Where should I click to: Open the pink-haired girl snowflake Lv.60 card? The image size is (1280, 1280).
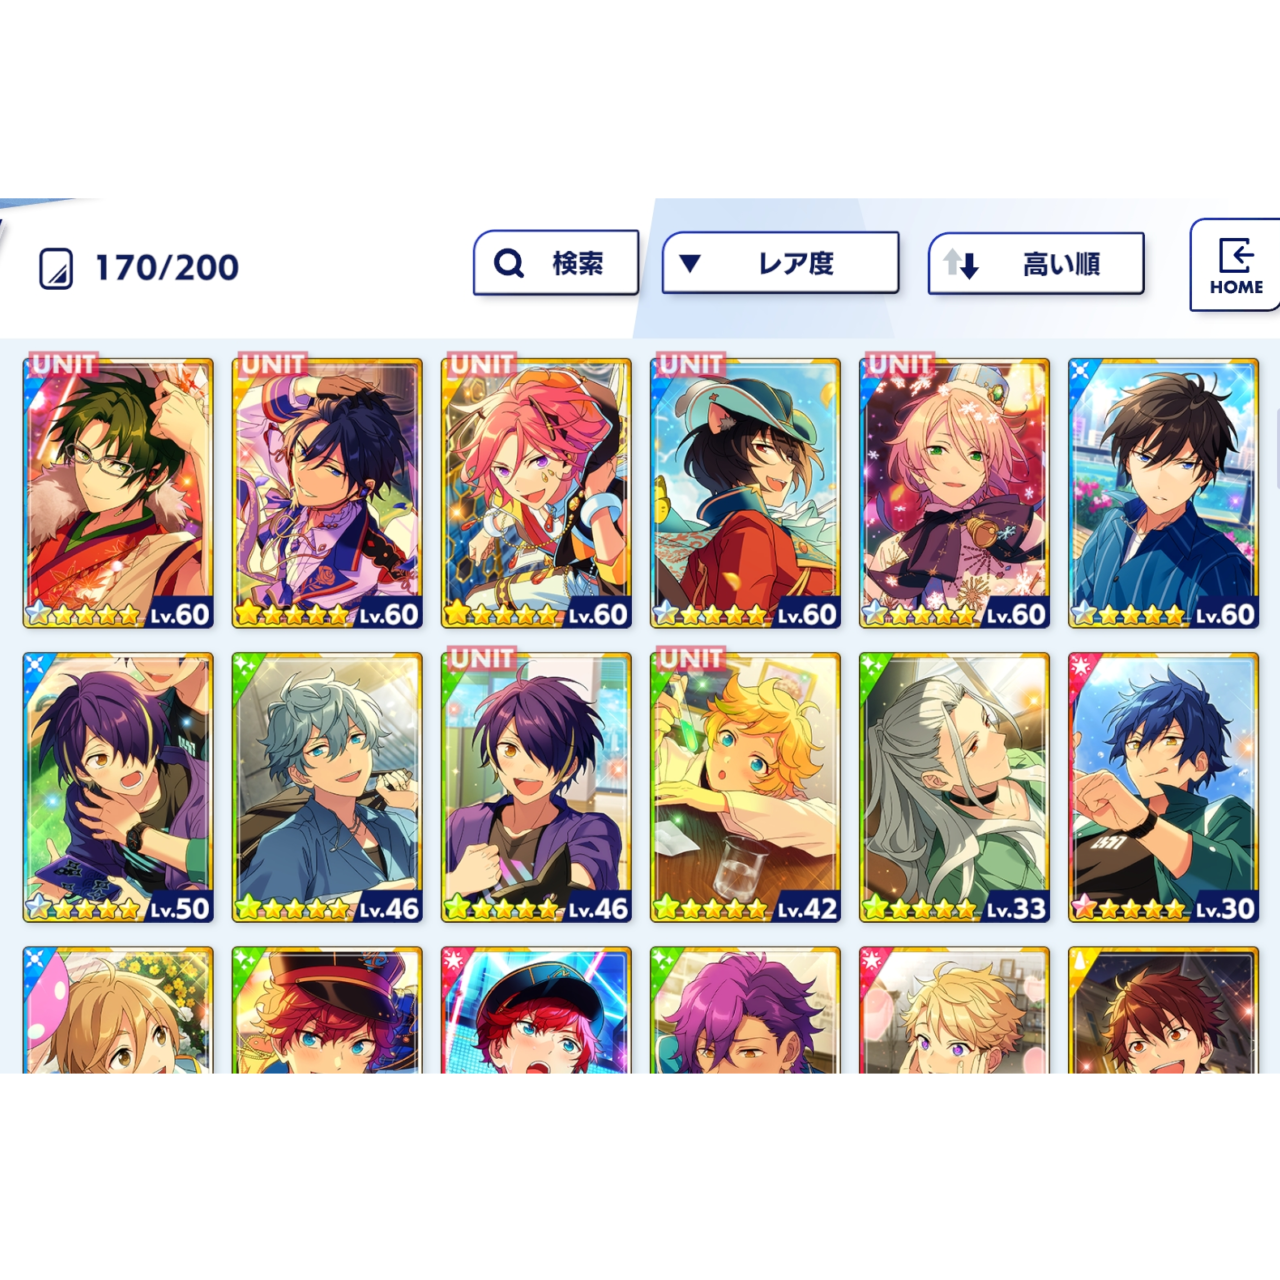[x=954, y=493]
